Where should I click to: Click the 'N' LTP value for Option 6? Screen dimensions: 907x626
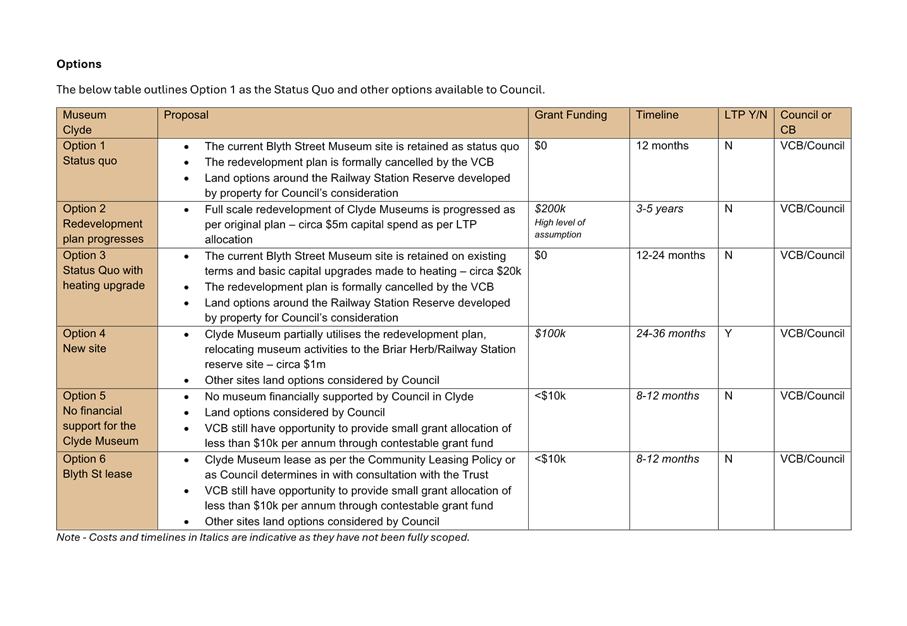pos(728,459)
